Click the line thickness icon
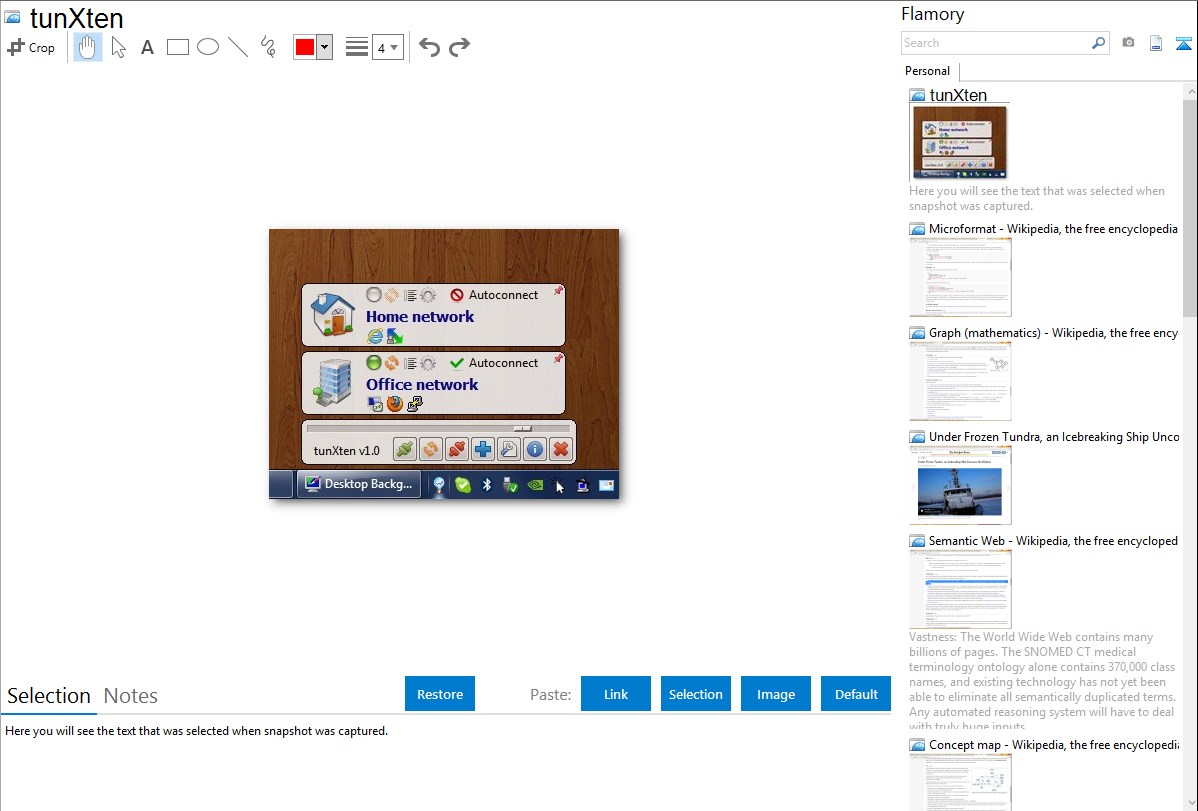Viewport: 1198px width, 811px height. 357,47
